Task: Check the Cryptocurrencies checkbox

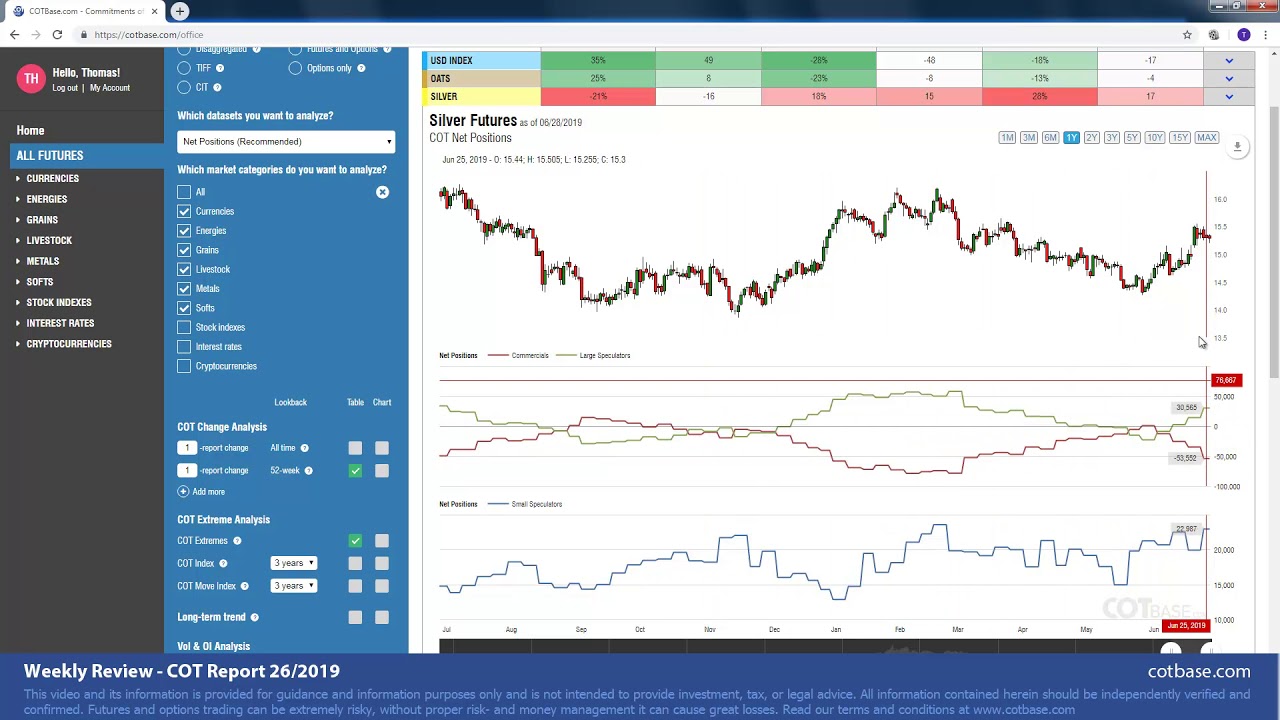Action: (184, 366)
